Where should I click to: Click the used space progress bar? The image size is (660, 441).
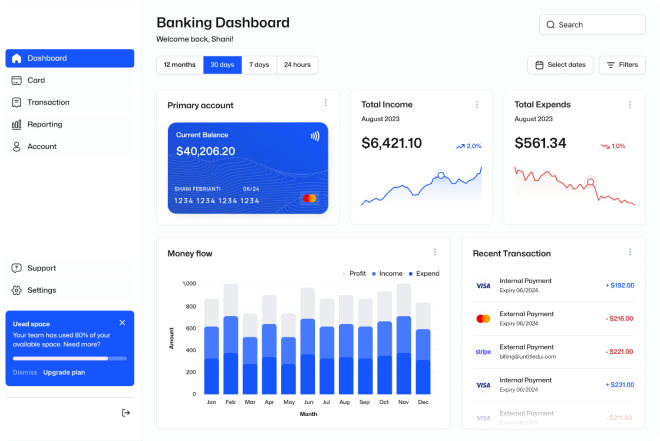point(69,357)
